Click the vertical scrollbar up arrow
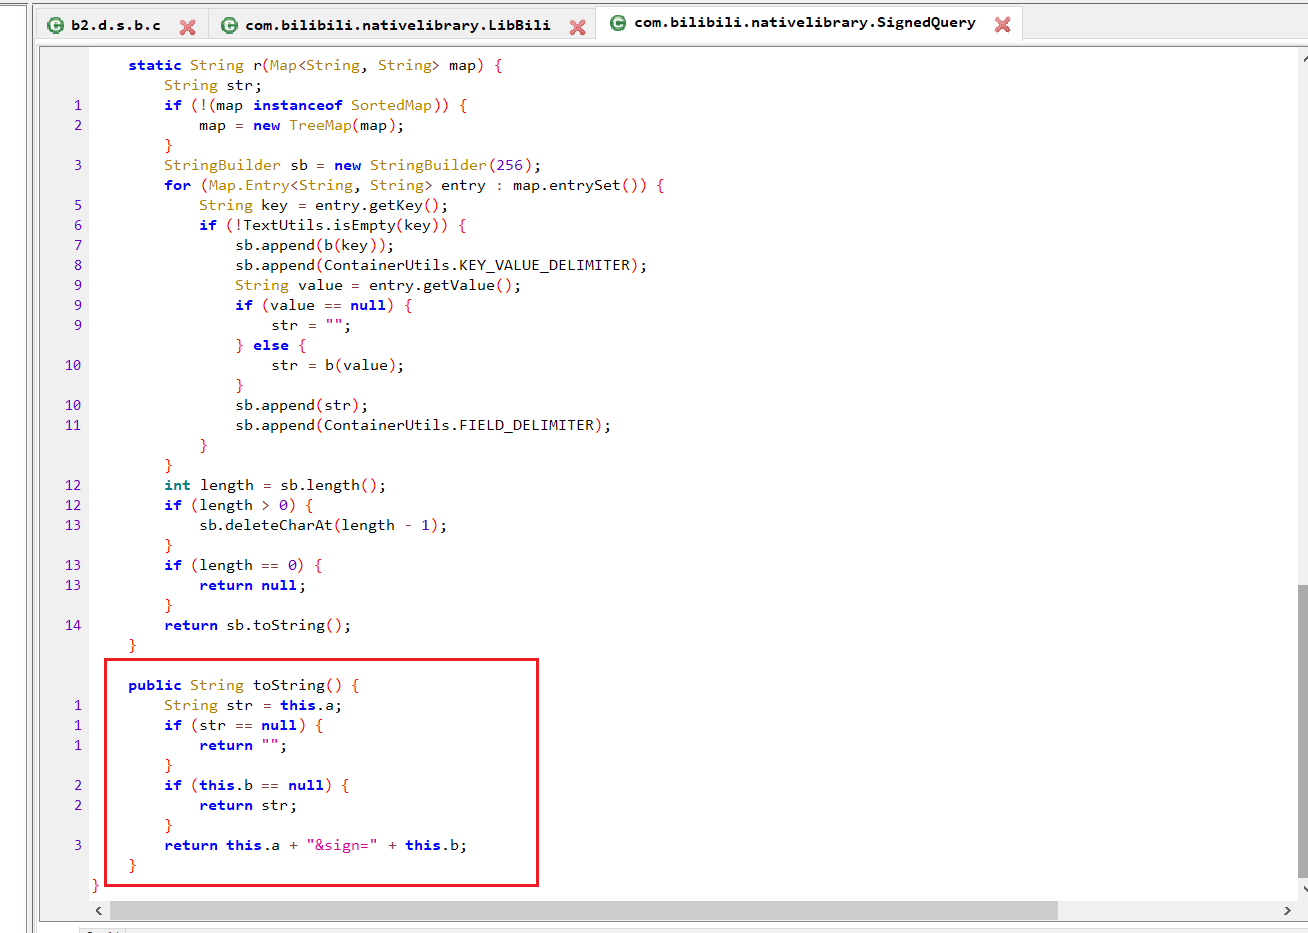1308x933 pixels. point(1303,56)
